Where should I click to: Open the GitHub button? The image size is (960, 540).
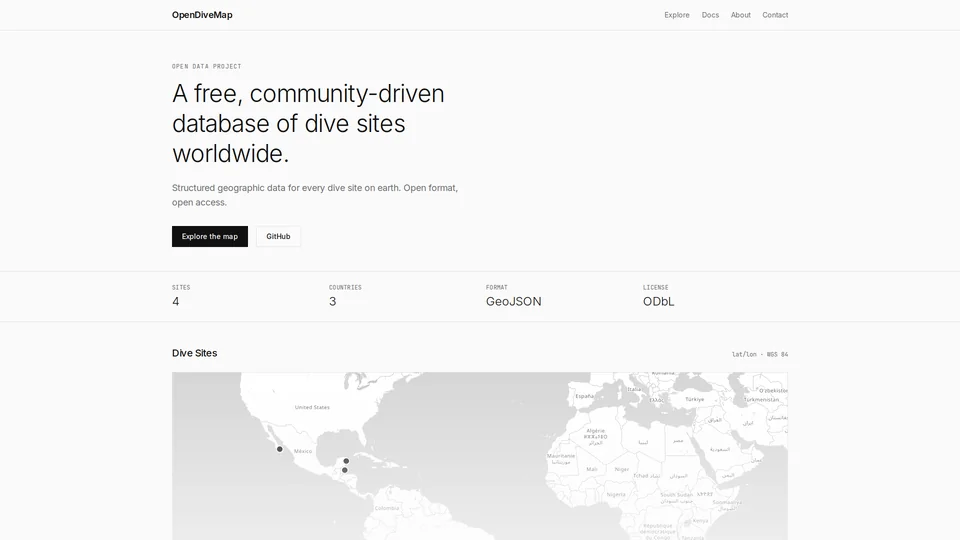tap(278, 236)
